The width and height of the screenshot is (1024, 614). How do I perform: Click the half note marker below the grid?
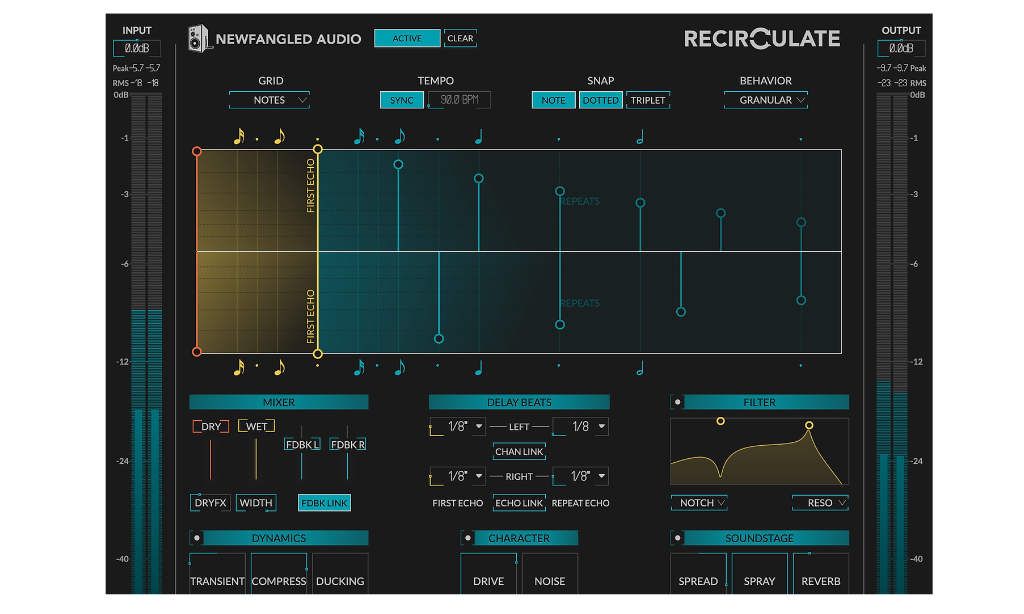[x=640, y=368]
